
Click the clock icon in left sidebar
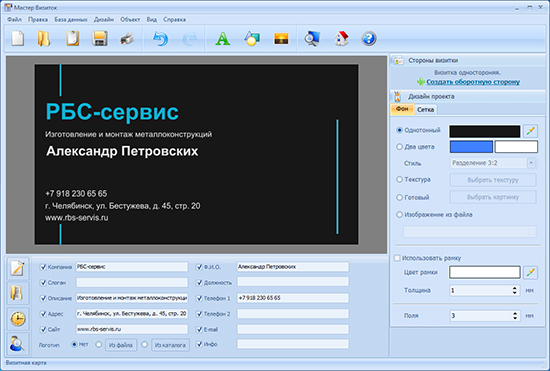pos(18,318)
